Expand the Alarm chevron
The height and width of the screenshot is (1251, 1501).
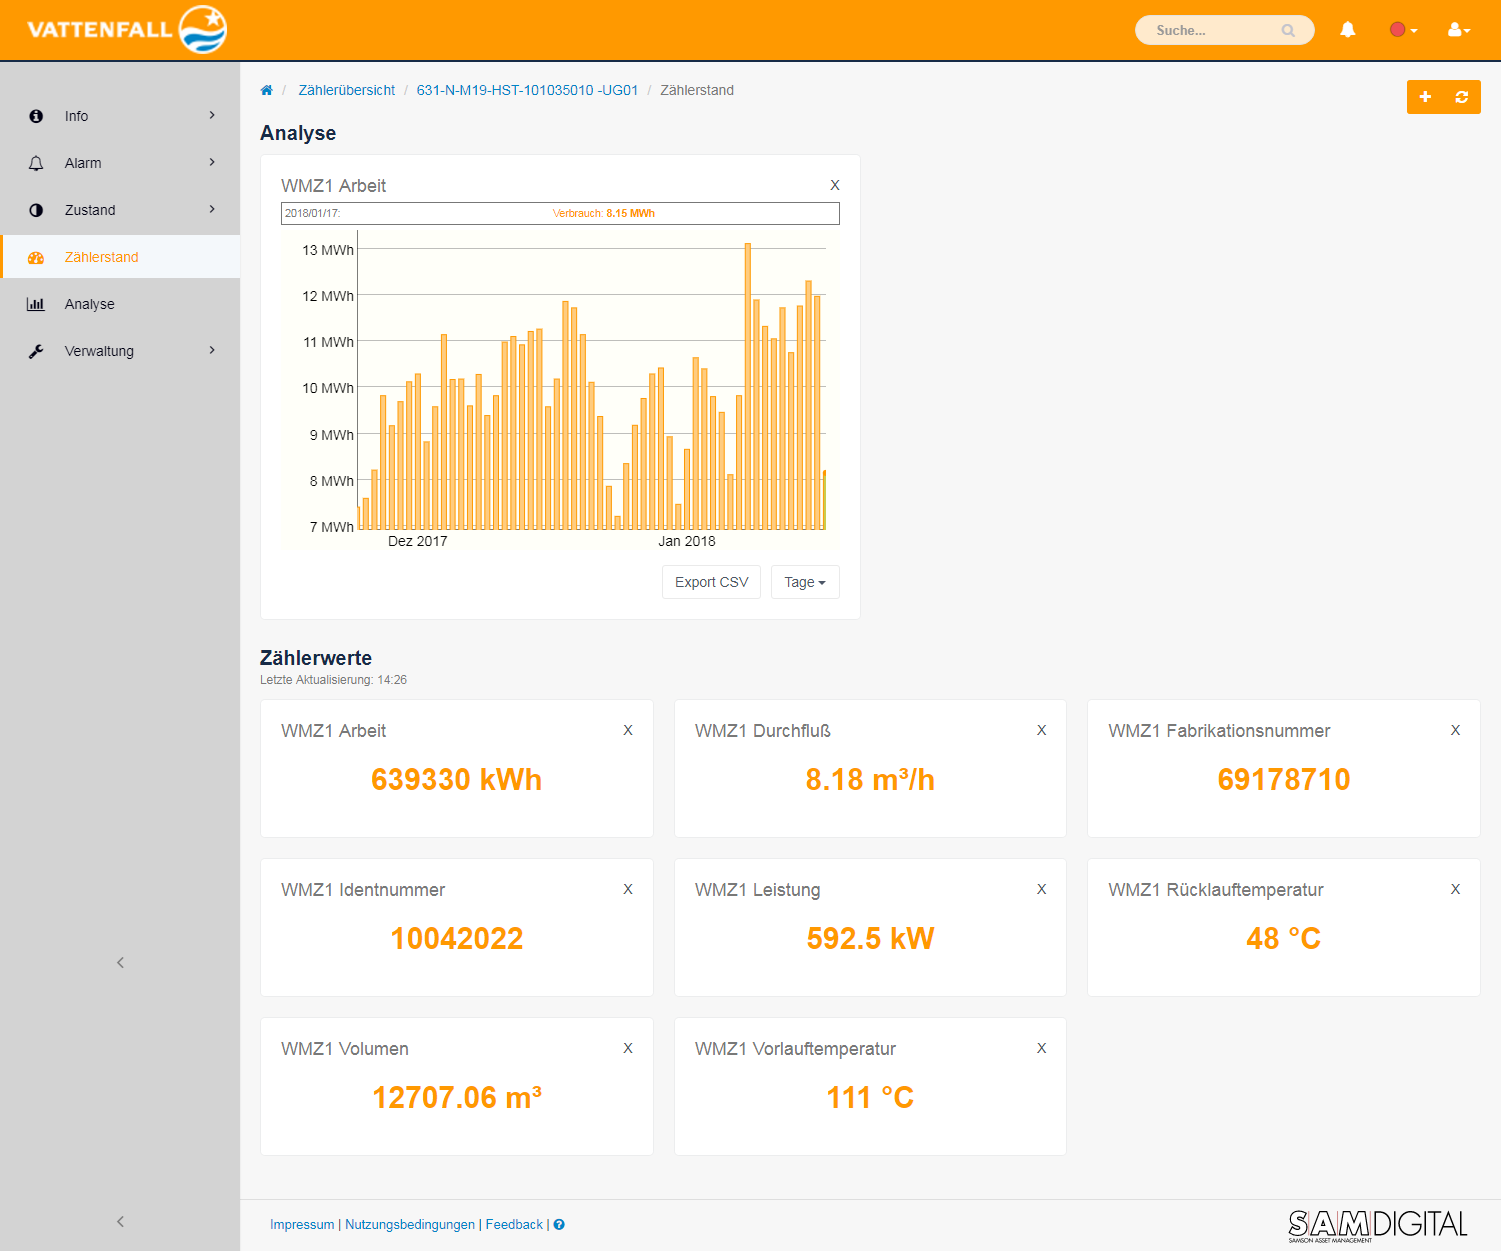click(212, 162)
